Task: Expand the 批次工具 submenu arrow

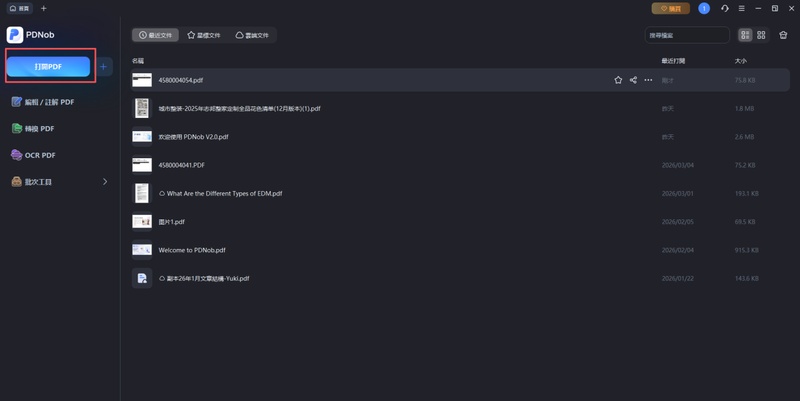Action: (x=105, y=182)
